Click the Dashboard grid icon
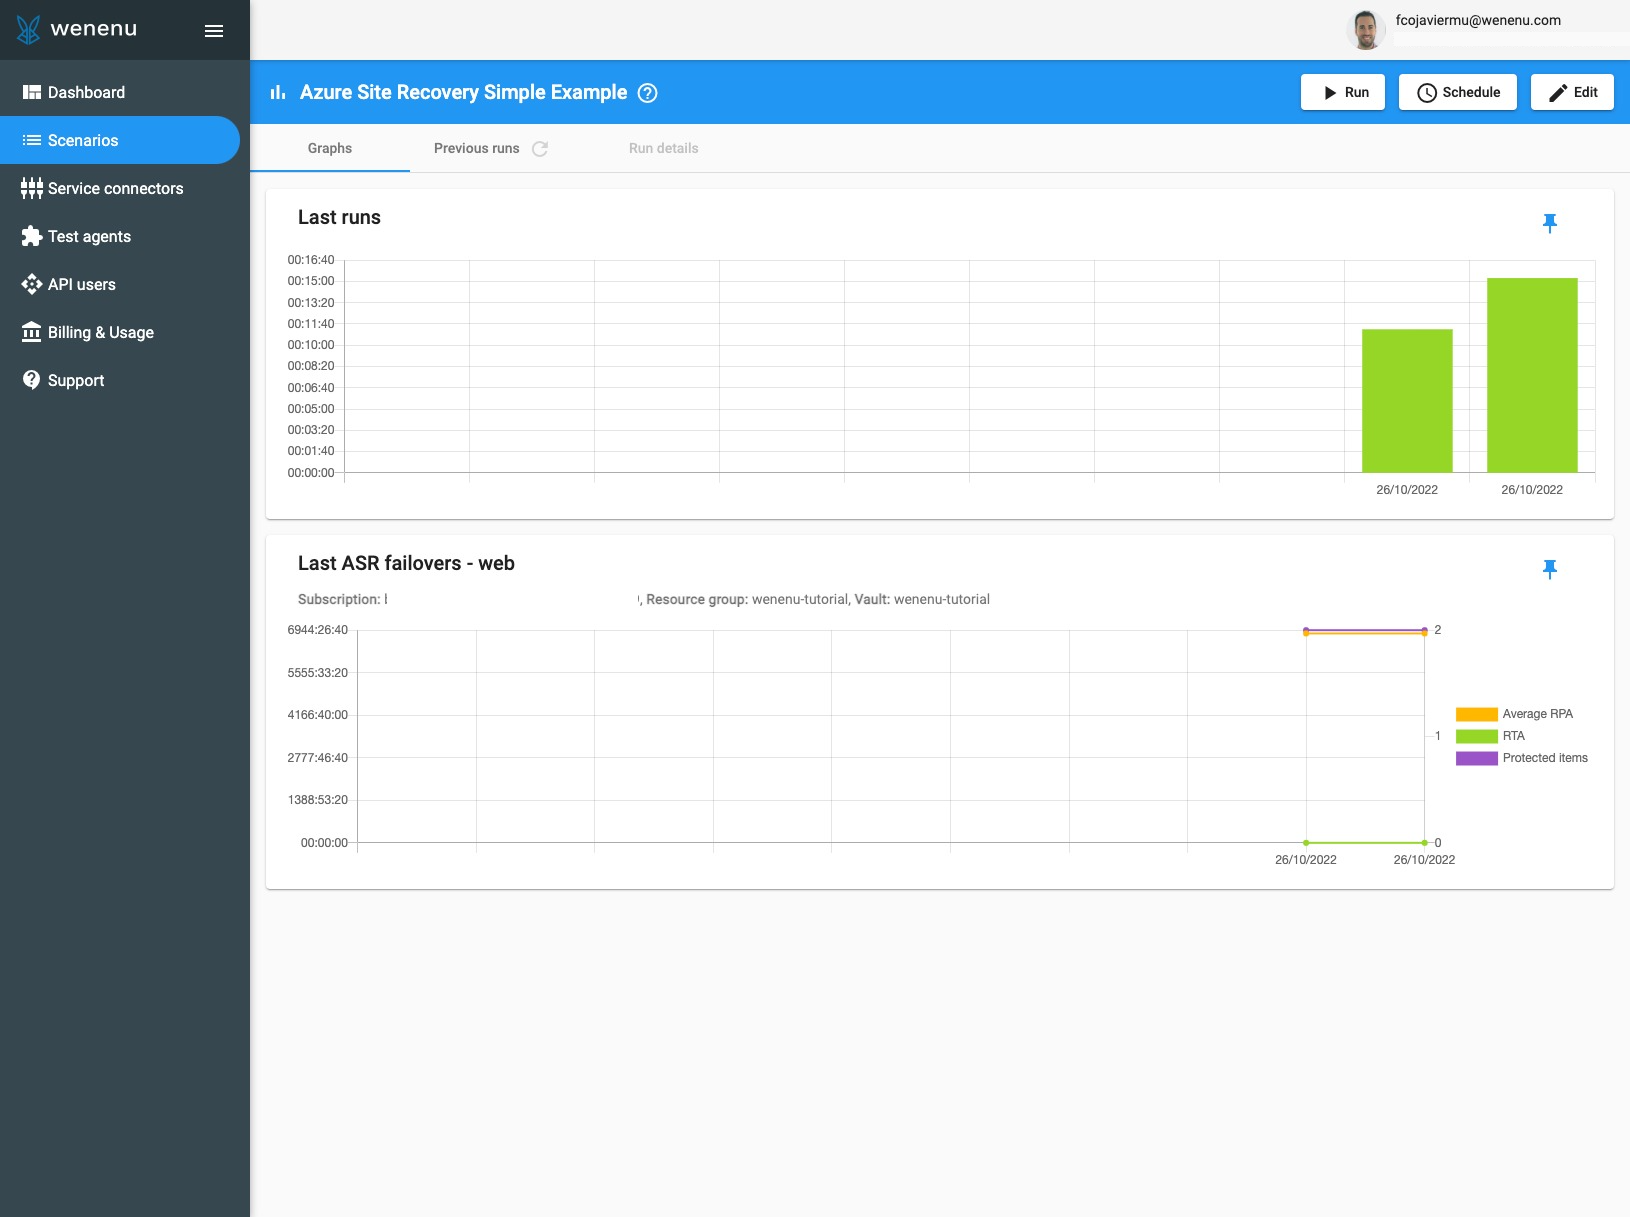The image size is (1630, 1217). 32,92
